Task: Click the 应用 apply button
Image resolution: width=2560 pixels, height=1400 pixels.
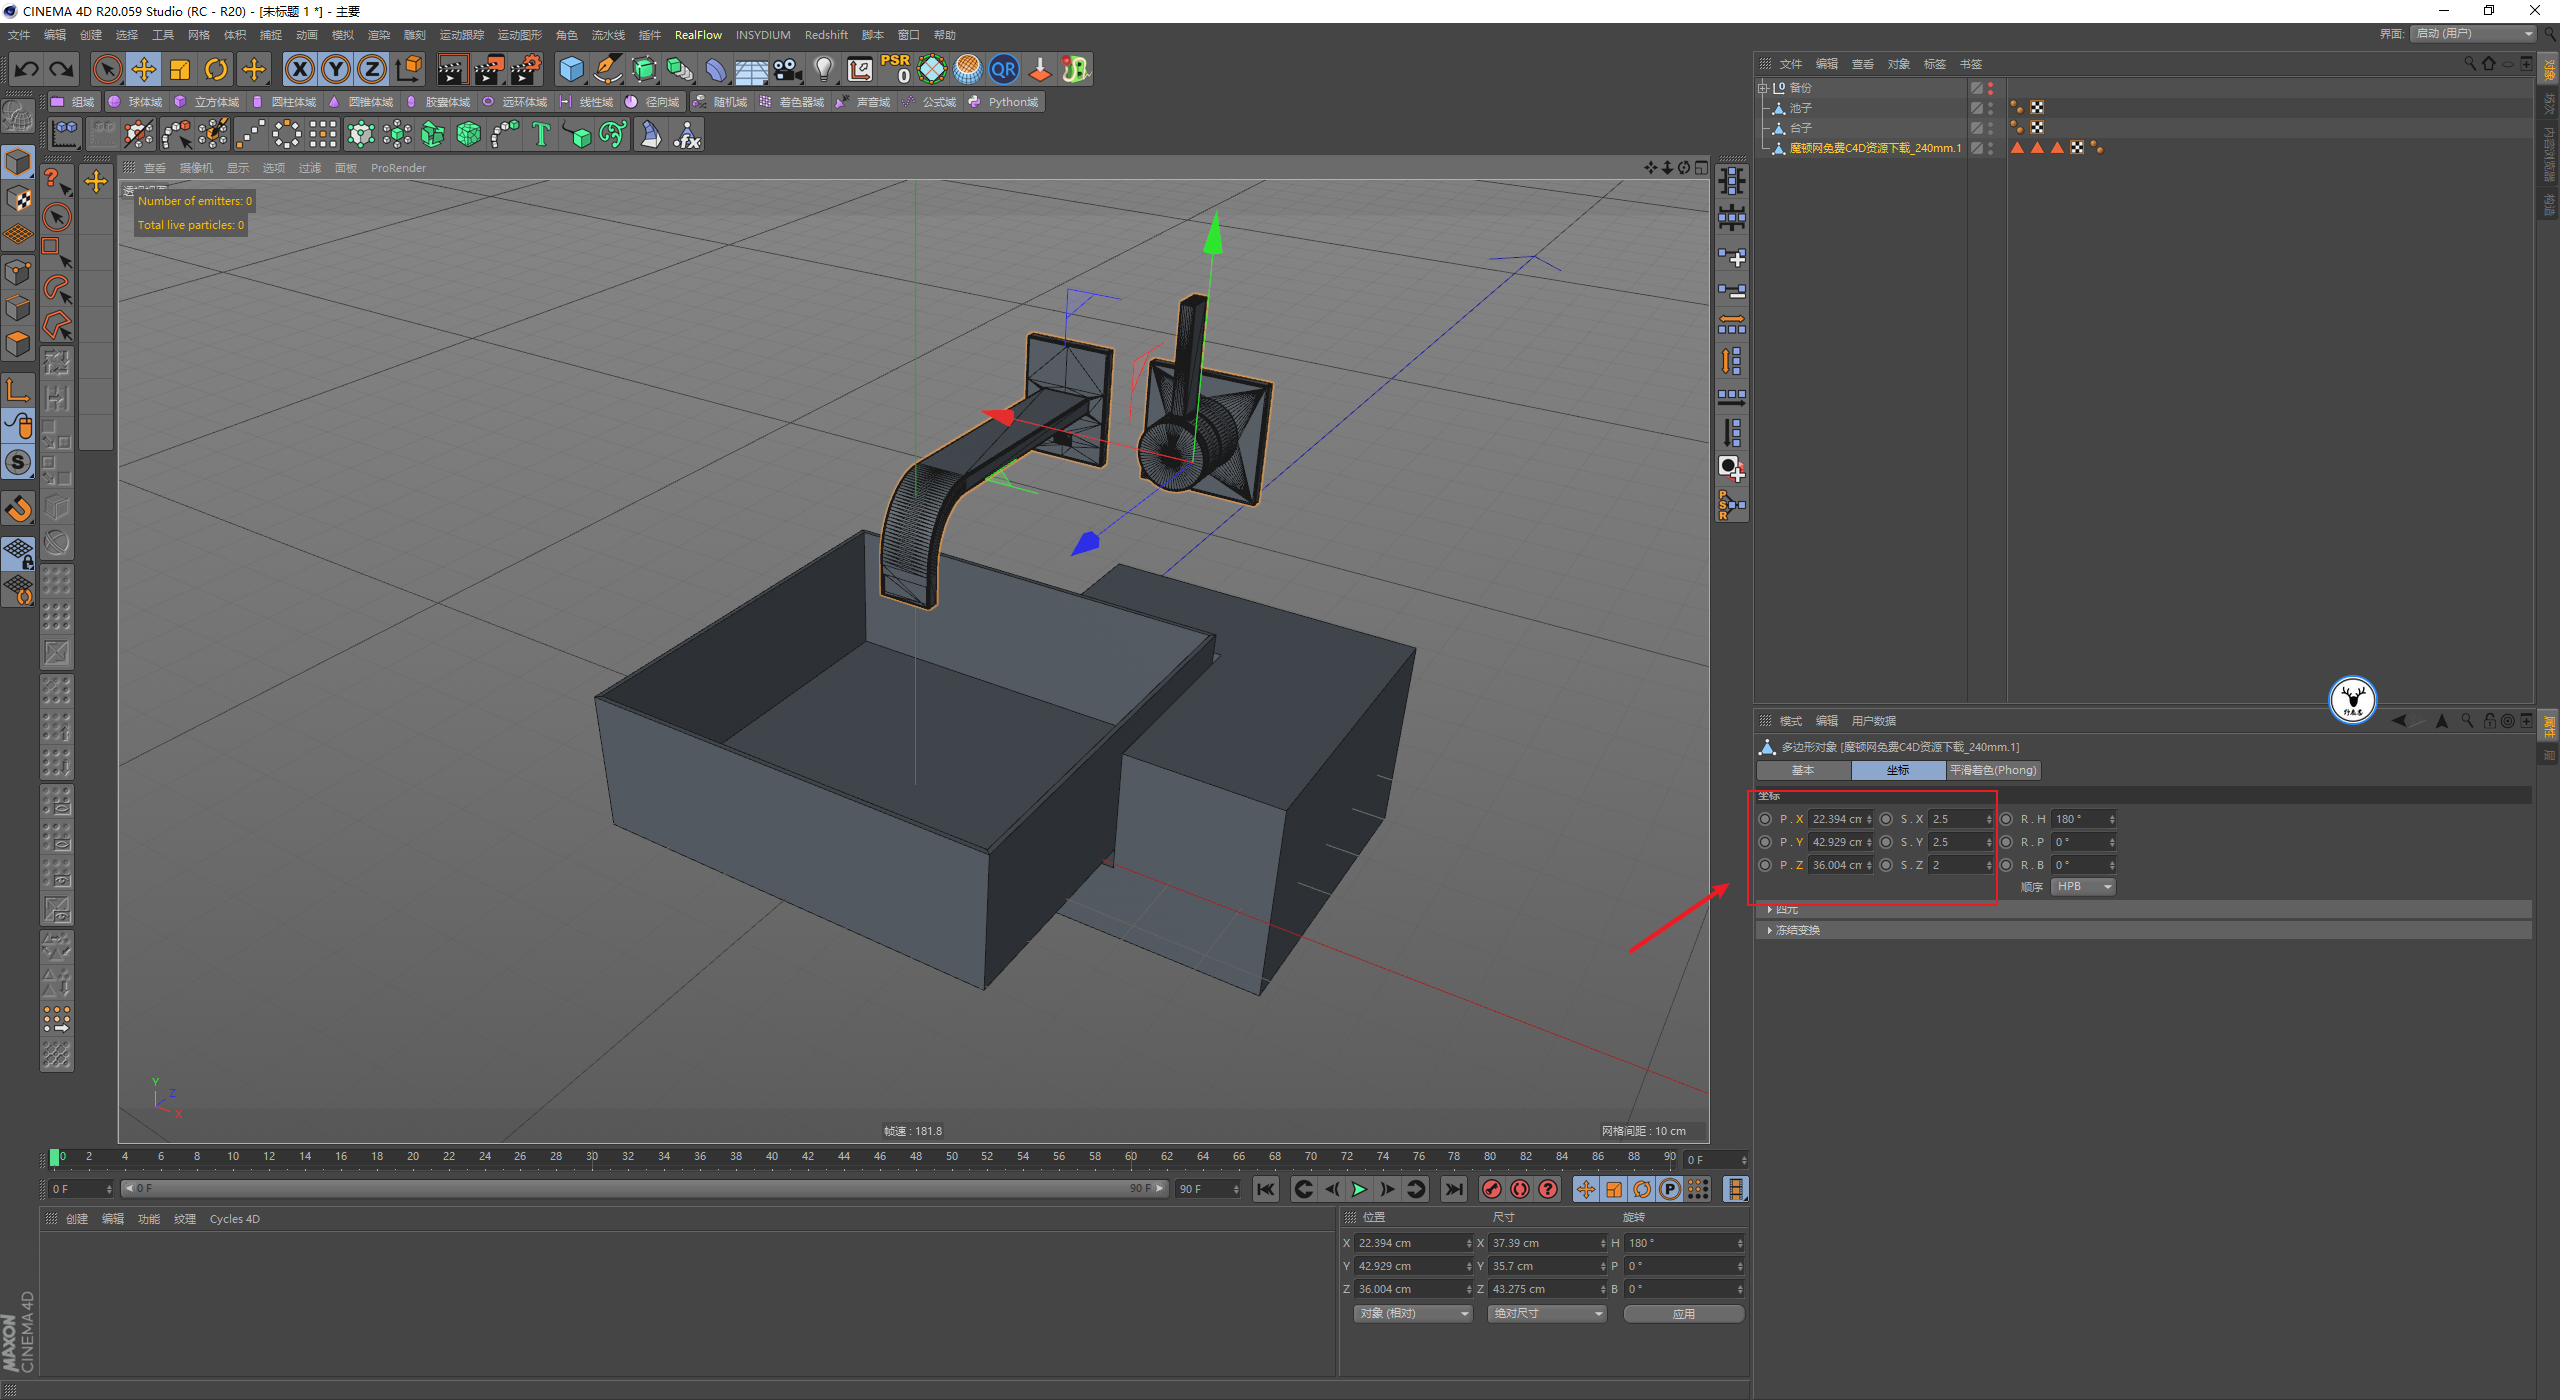Action: point(1683,1314)
